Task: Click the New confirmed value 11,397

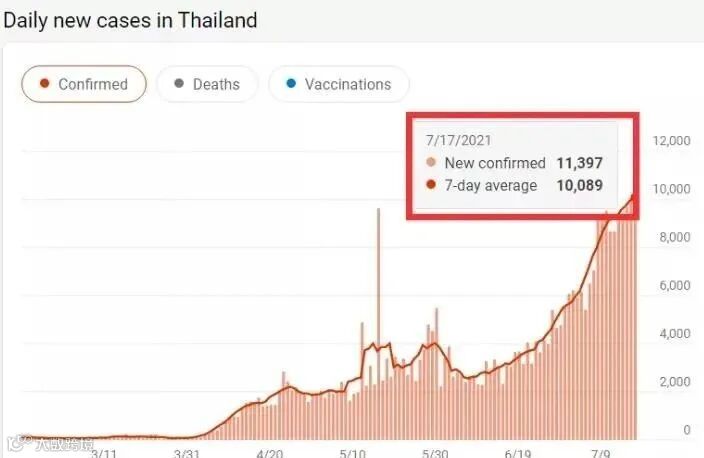Action: coord(580,163)
